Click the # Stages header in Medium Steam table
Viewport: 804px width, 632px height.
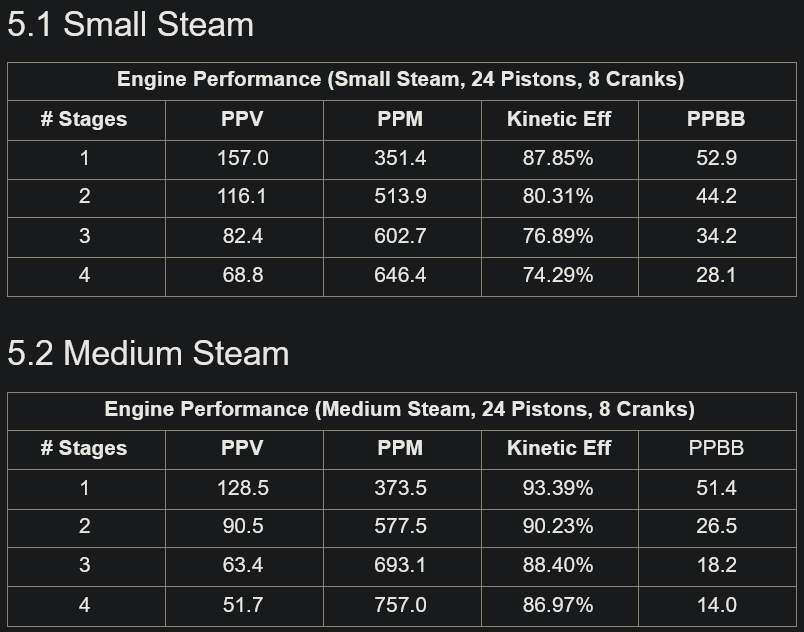pyautogui.click(x=84, y=448)
